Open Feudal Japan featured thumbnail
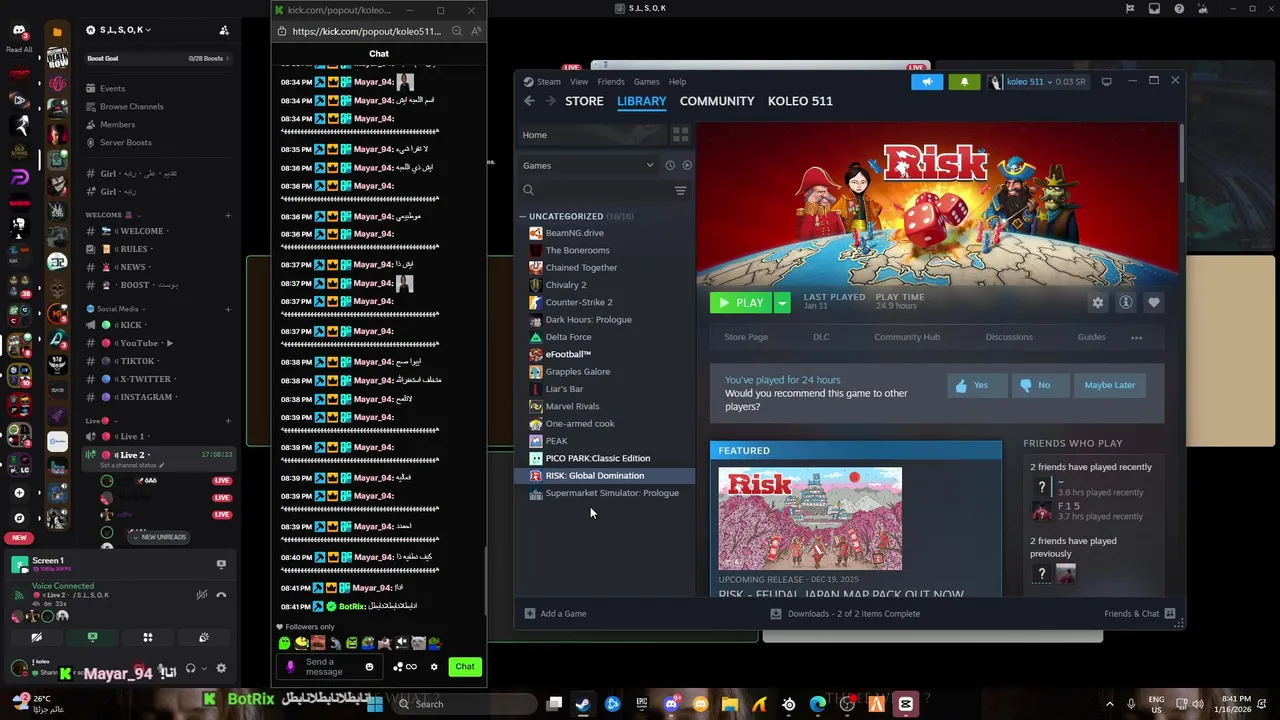Image resolution: width=1280 pixels, height=720 pixels. (810, 519)
